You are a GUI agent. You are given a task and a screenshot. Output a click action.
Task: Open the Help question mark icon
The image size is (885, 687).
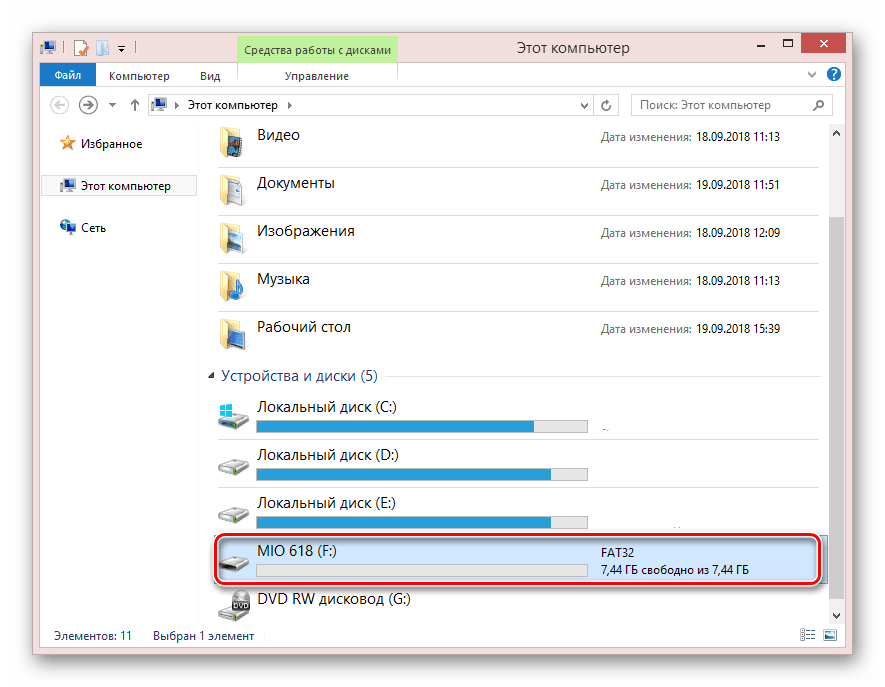833,75
